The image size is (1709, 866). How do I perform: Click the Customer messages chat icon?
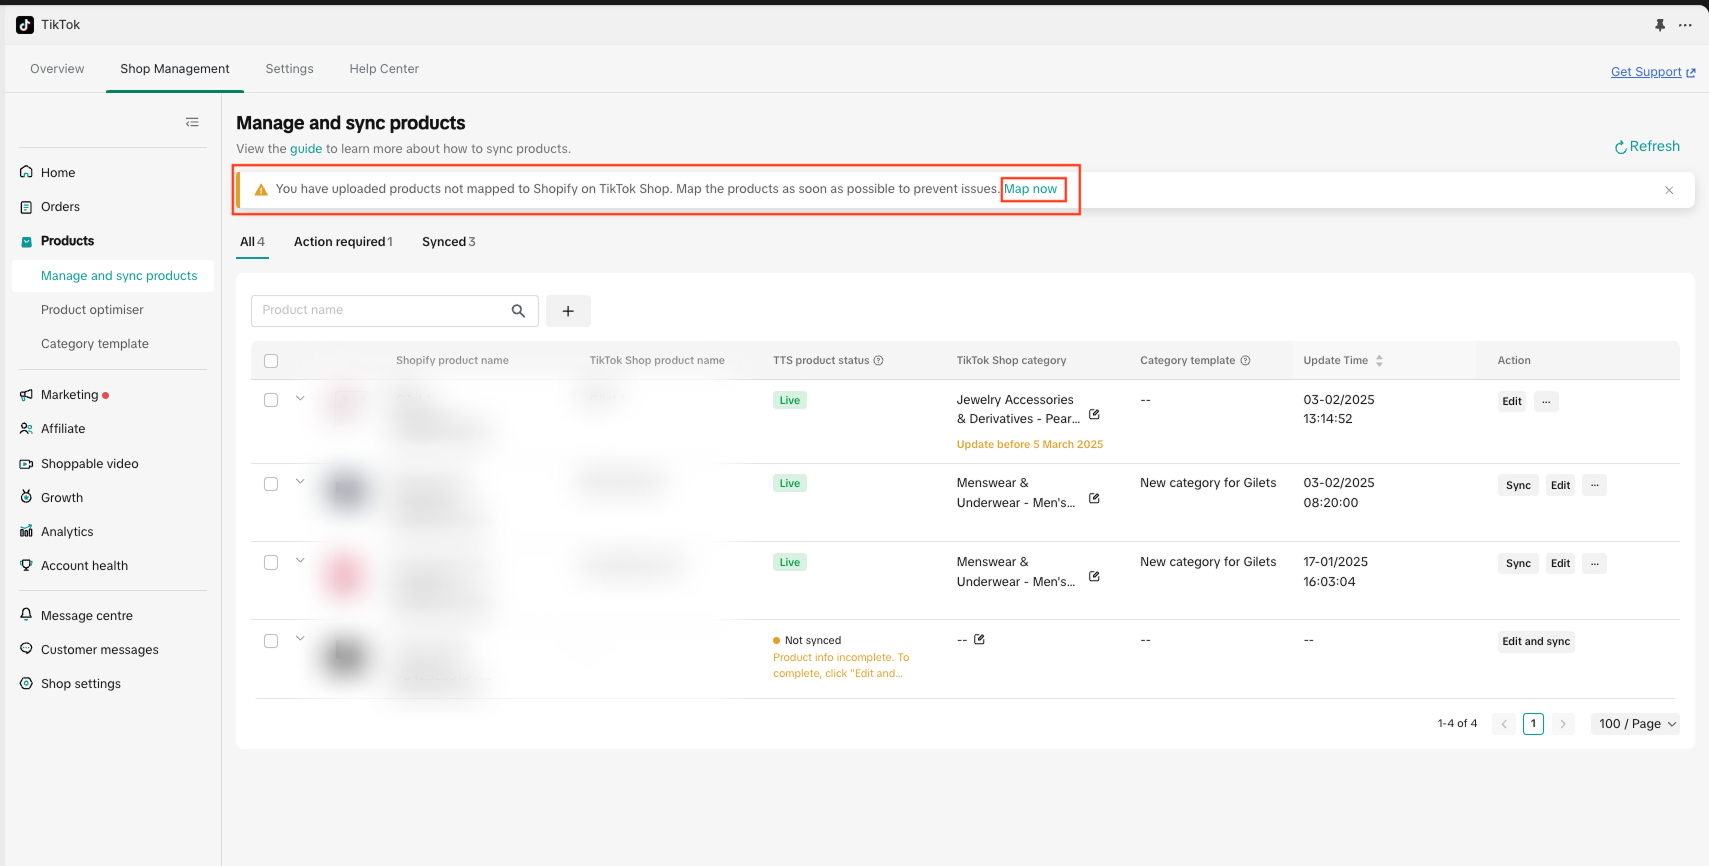(x=26, y=649)
